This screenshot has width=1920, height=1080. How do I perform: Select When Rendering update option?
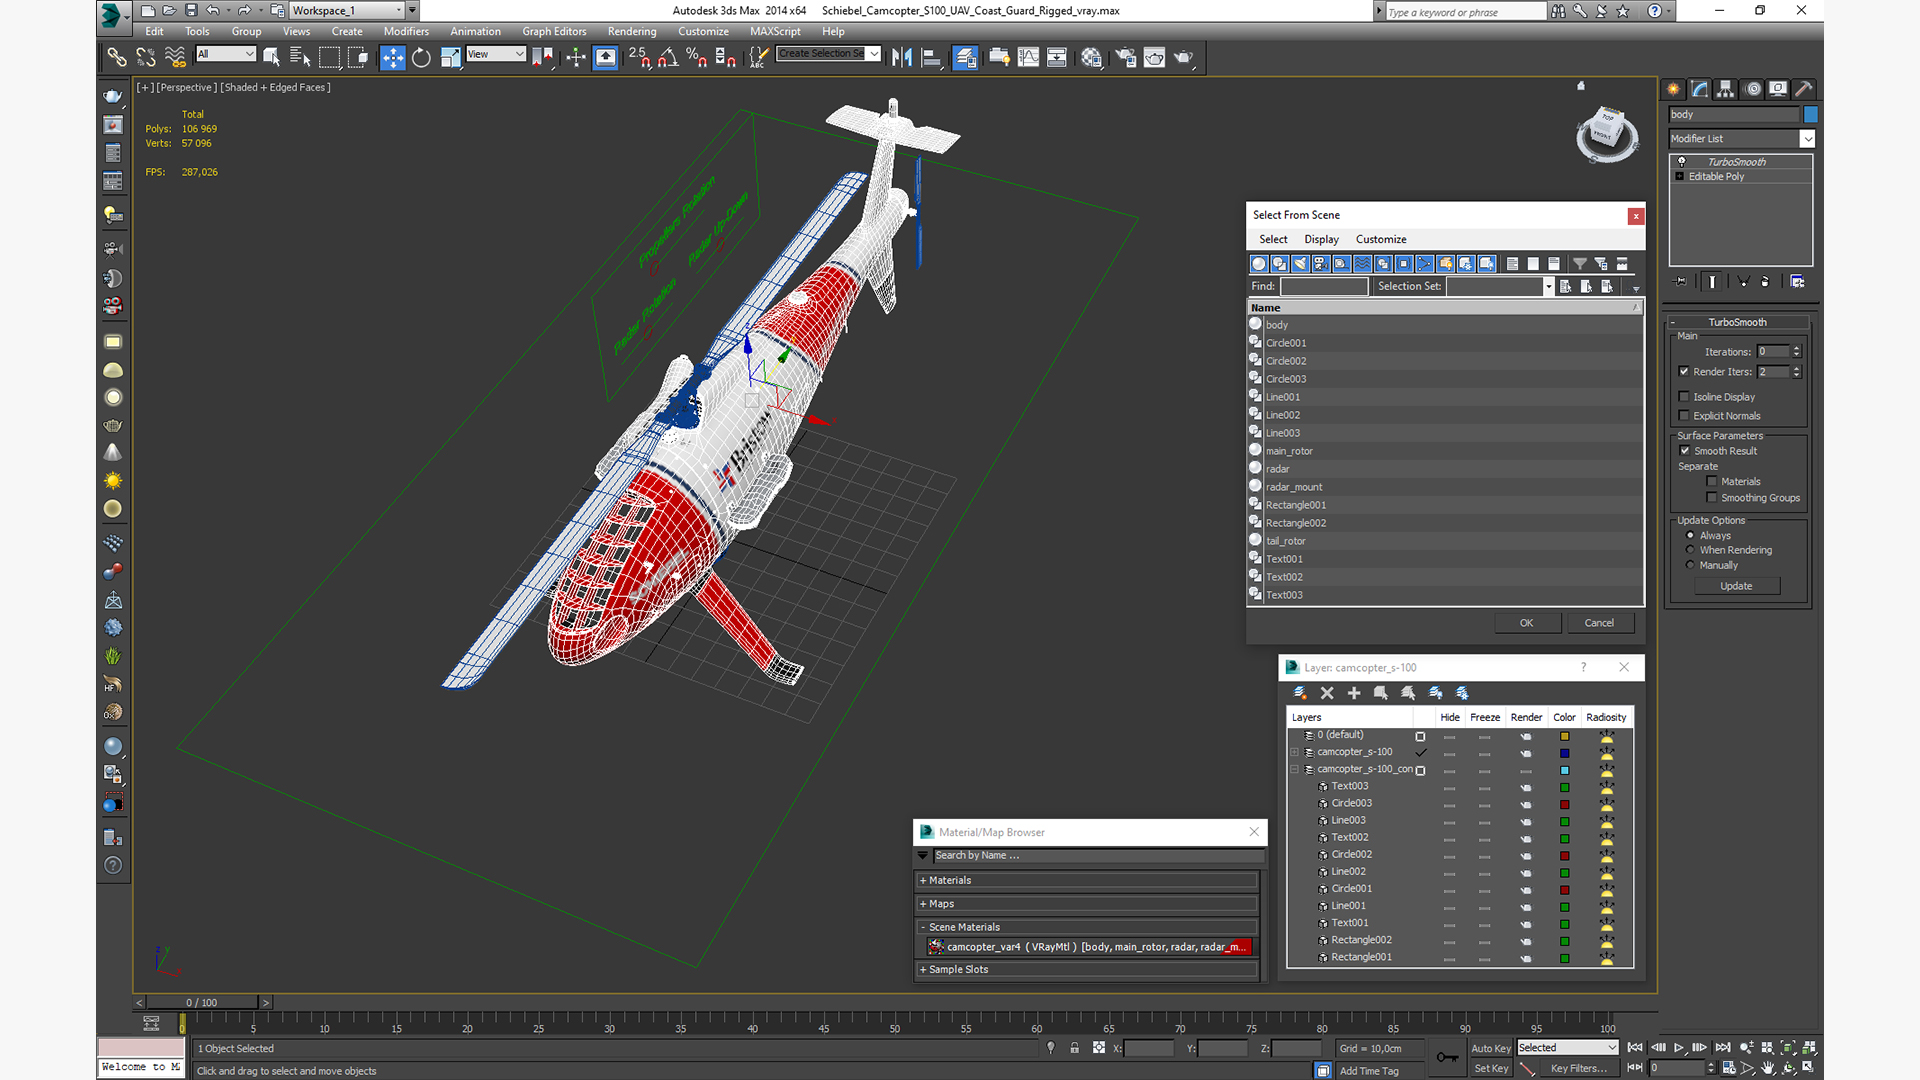[1690, 550]
